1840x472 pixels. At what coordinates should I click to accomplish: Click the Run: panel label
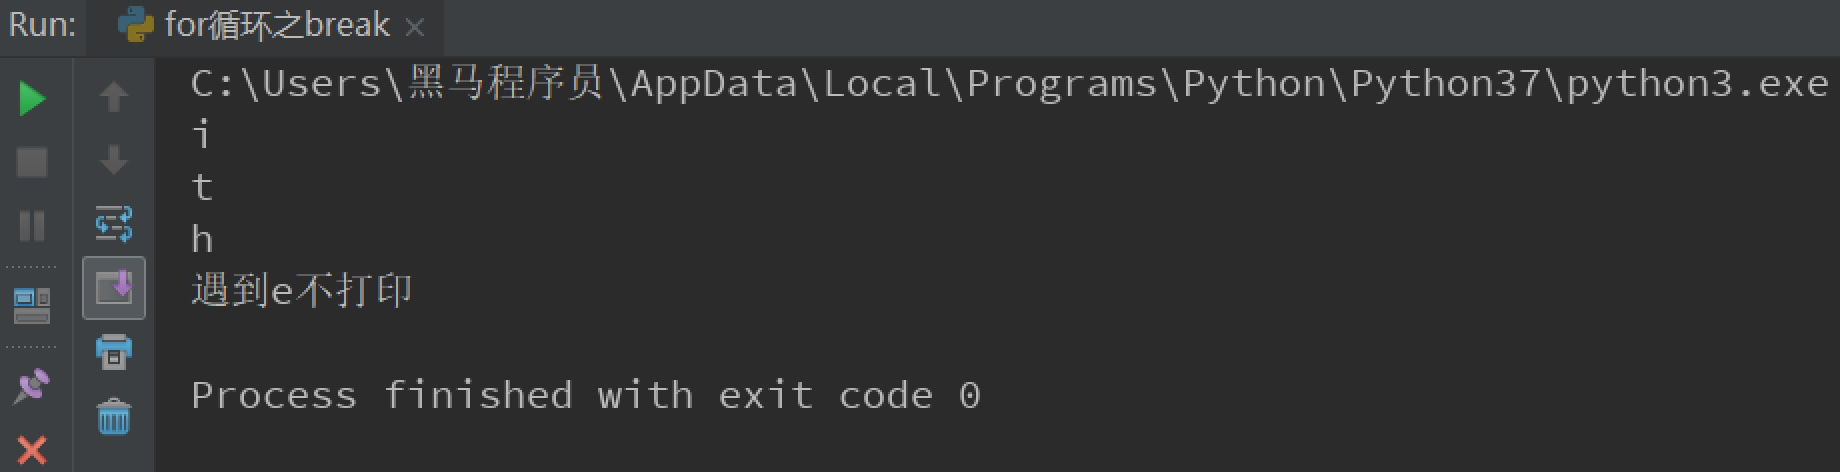[42, 25]
